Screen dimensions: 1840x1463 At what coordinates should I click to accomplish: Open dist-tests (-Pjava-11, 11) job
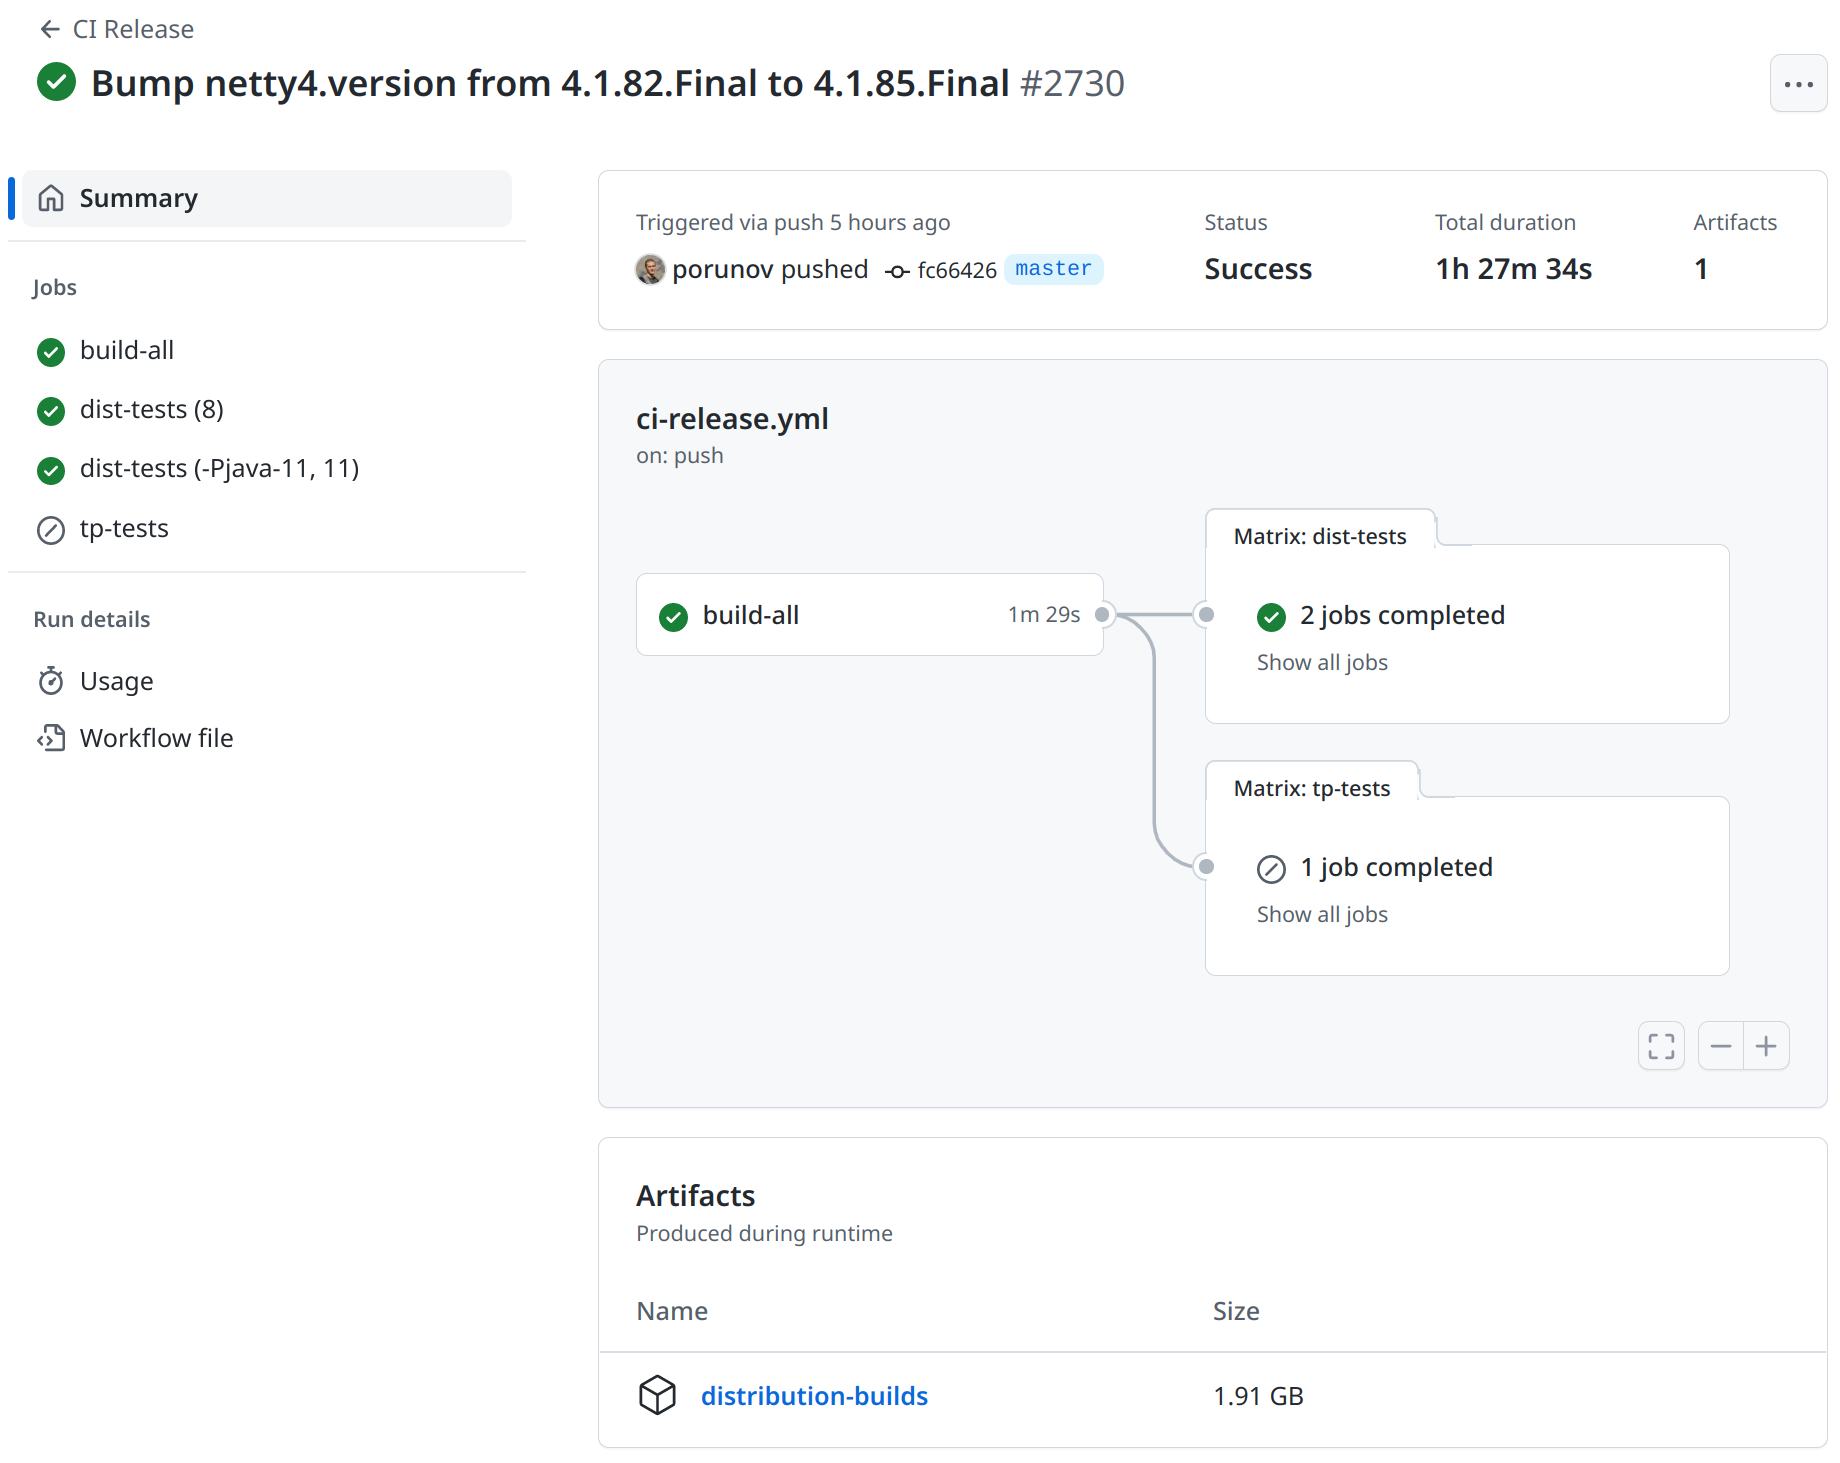(219, 469)
